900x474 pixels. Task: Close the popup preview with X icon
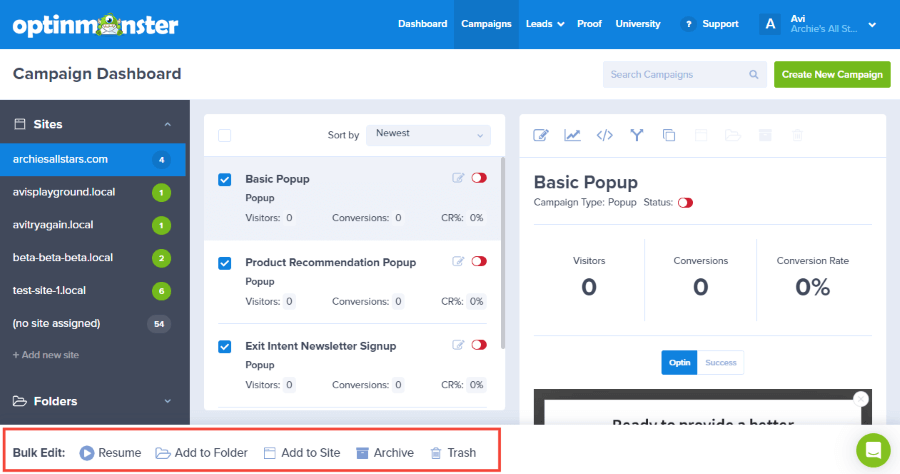(860, 399)
